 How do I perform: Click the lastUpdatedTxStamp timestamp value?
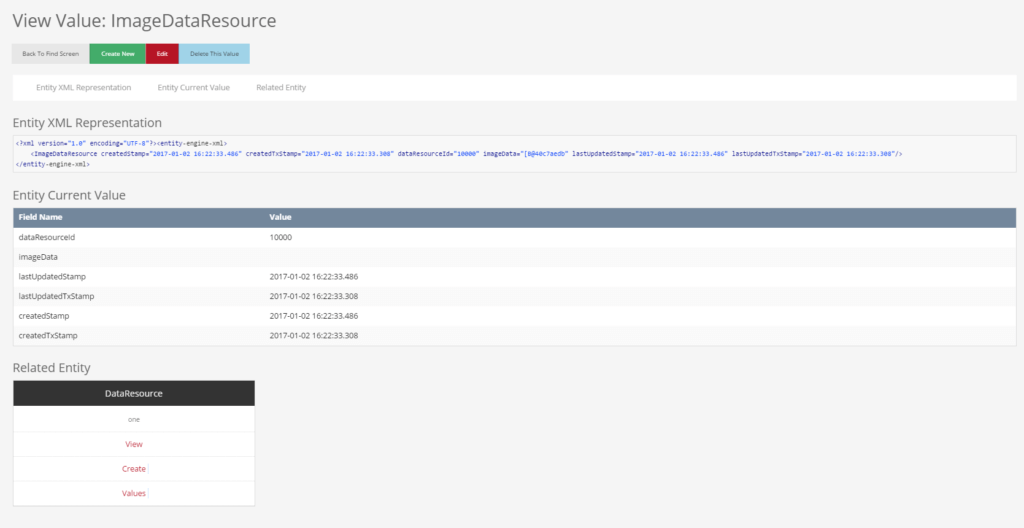314,296
